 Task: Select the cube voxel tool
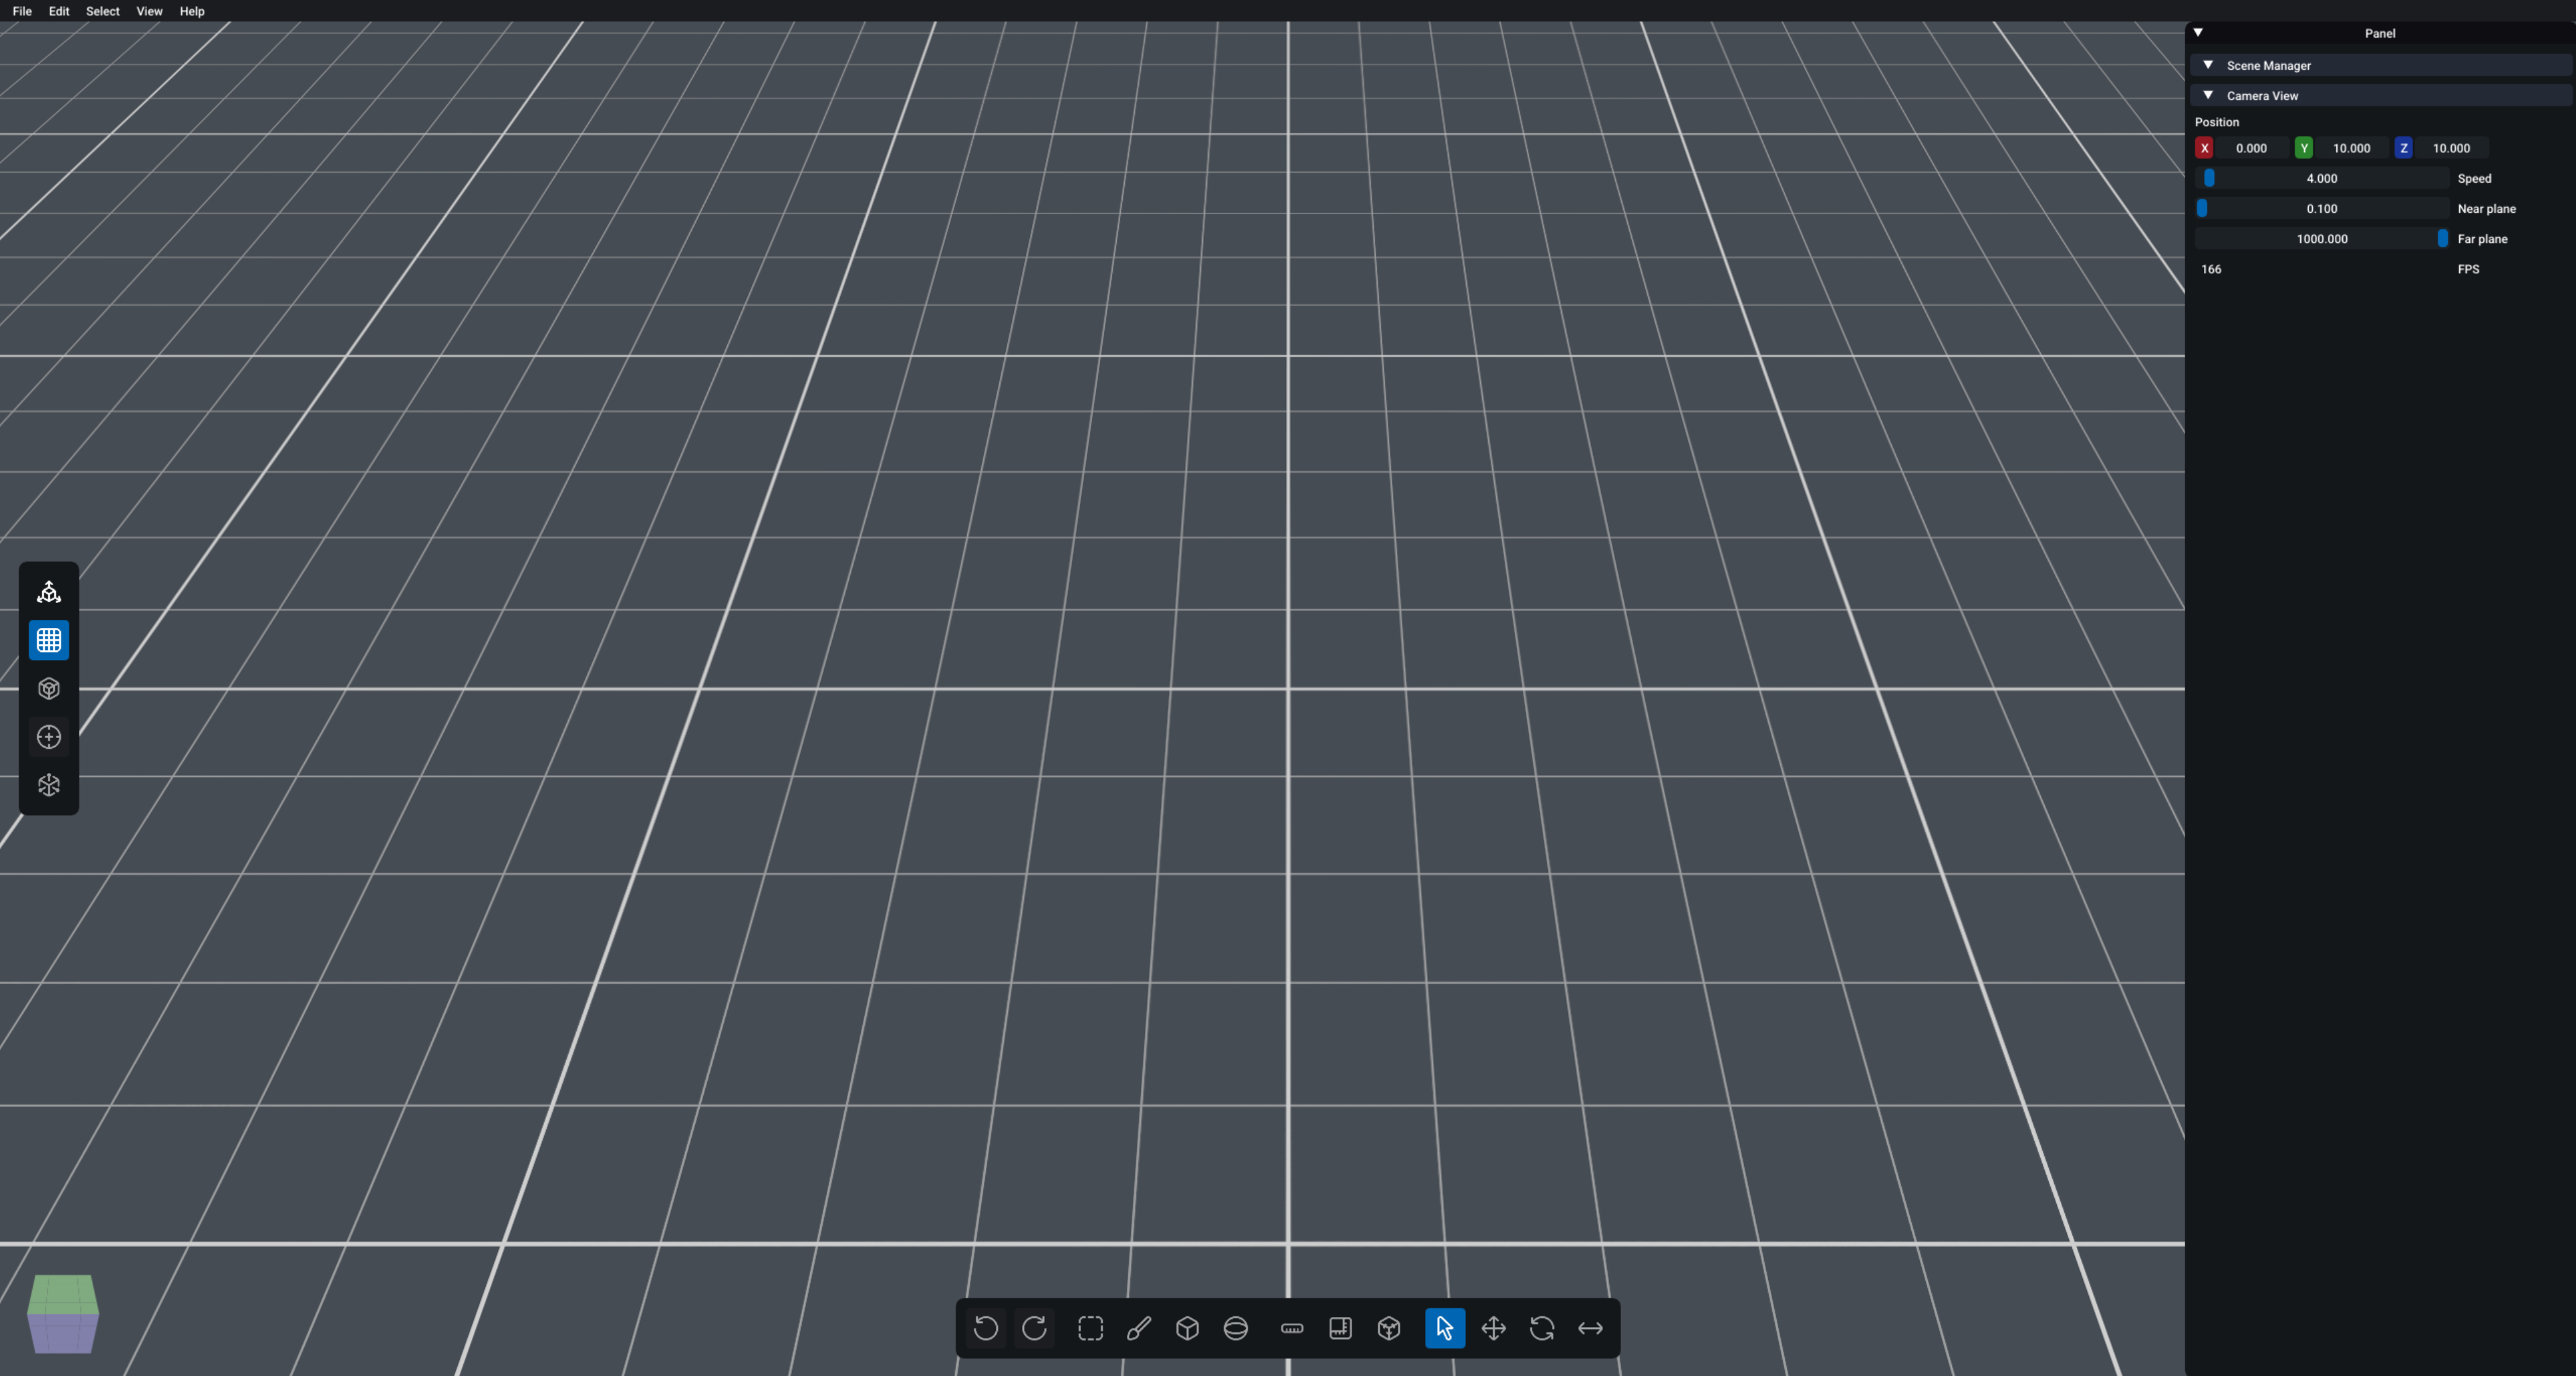coord(1187,1328)
